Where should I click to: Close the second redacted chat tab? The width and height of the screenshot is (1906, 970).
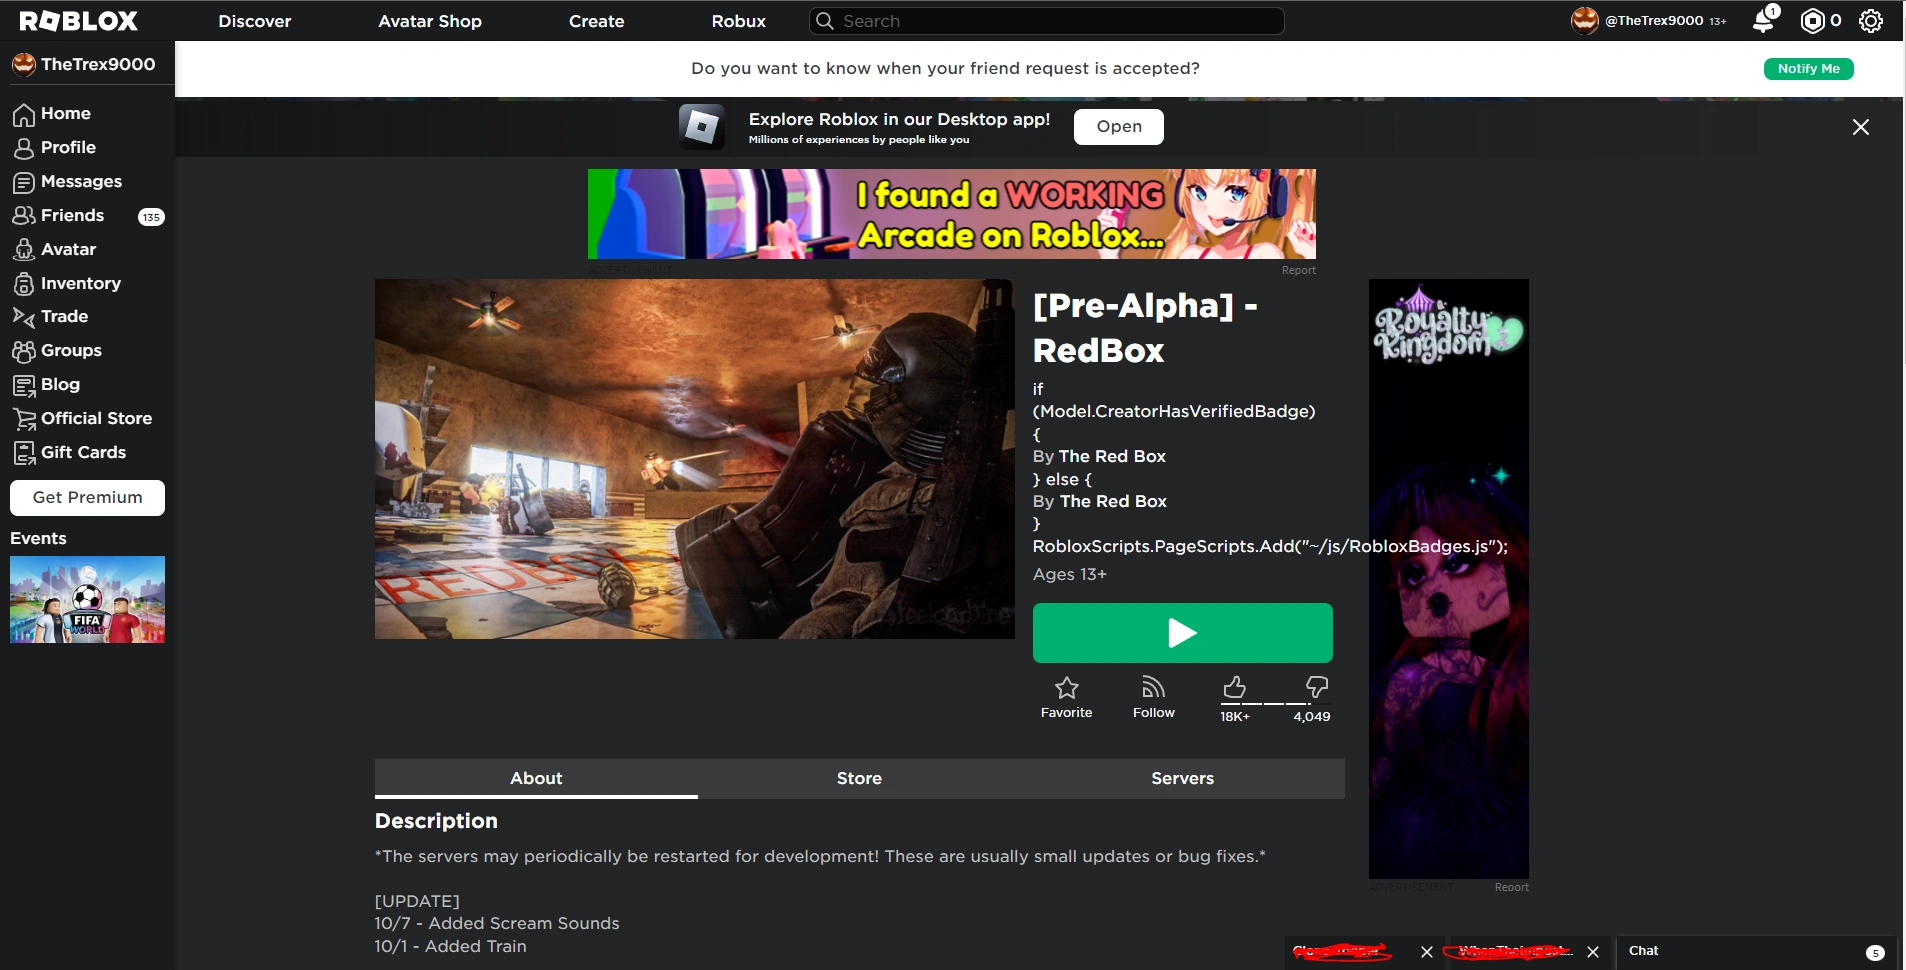[1593, 952]
